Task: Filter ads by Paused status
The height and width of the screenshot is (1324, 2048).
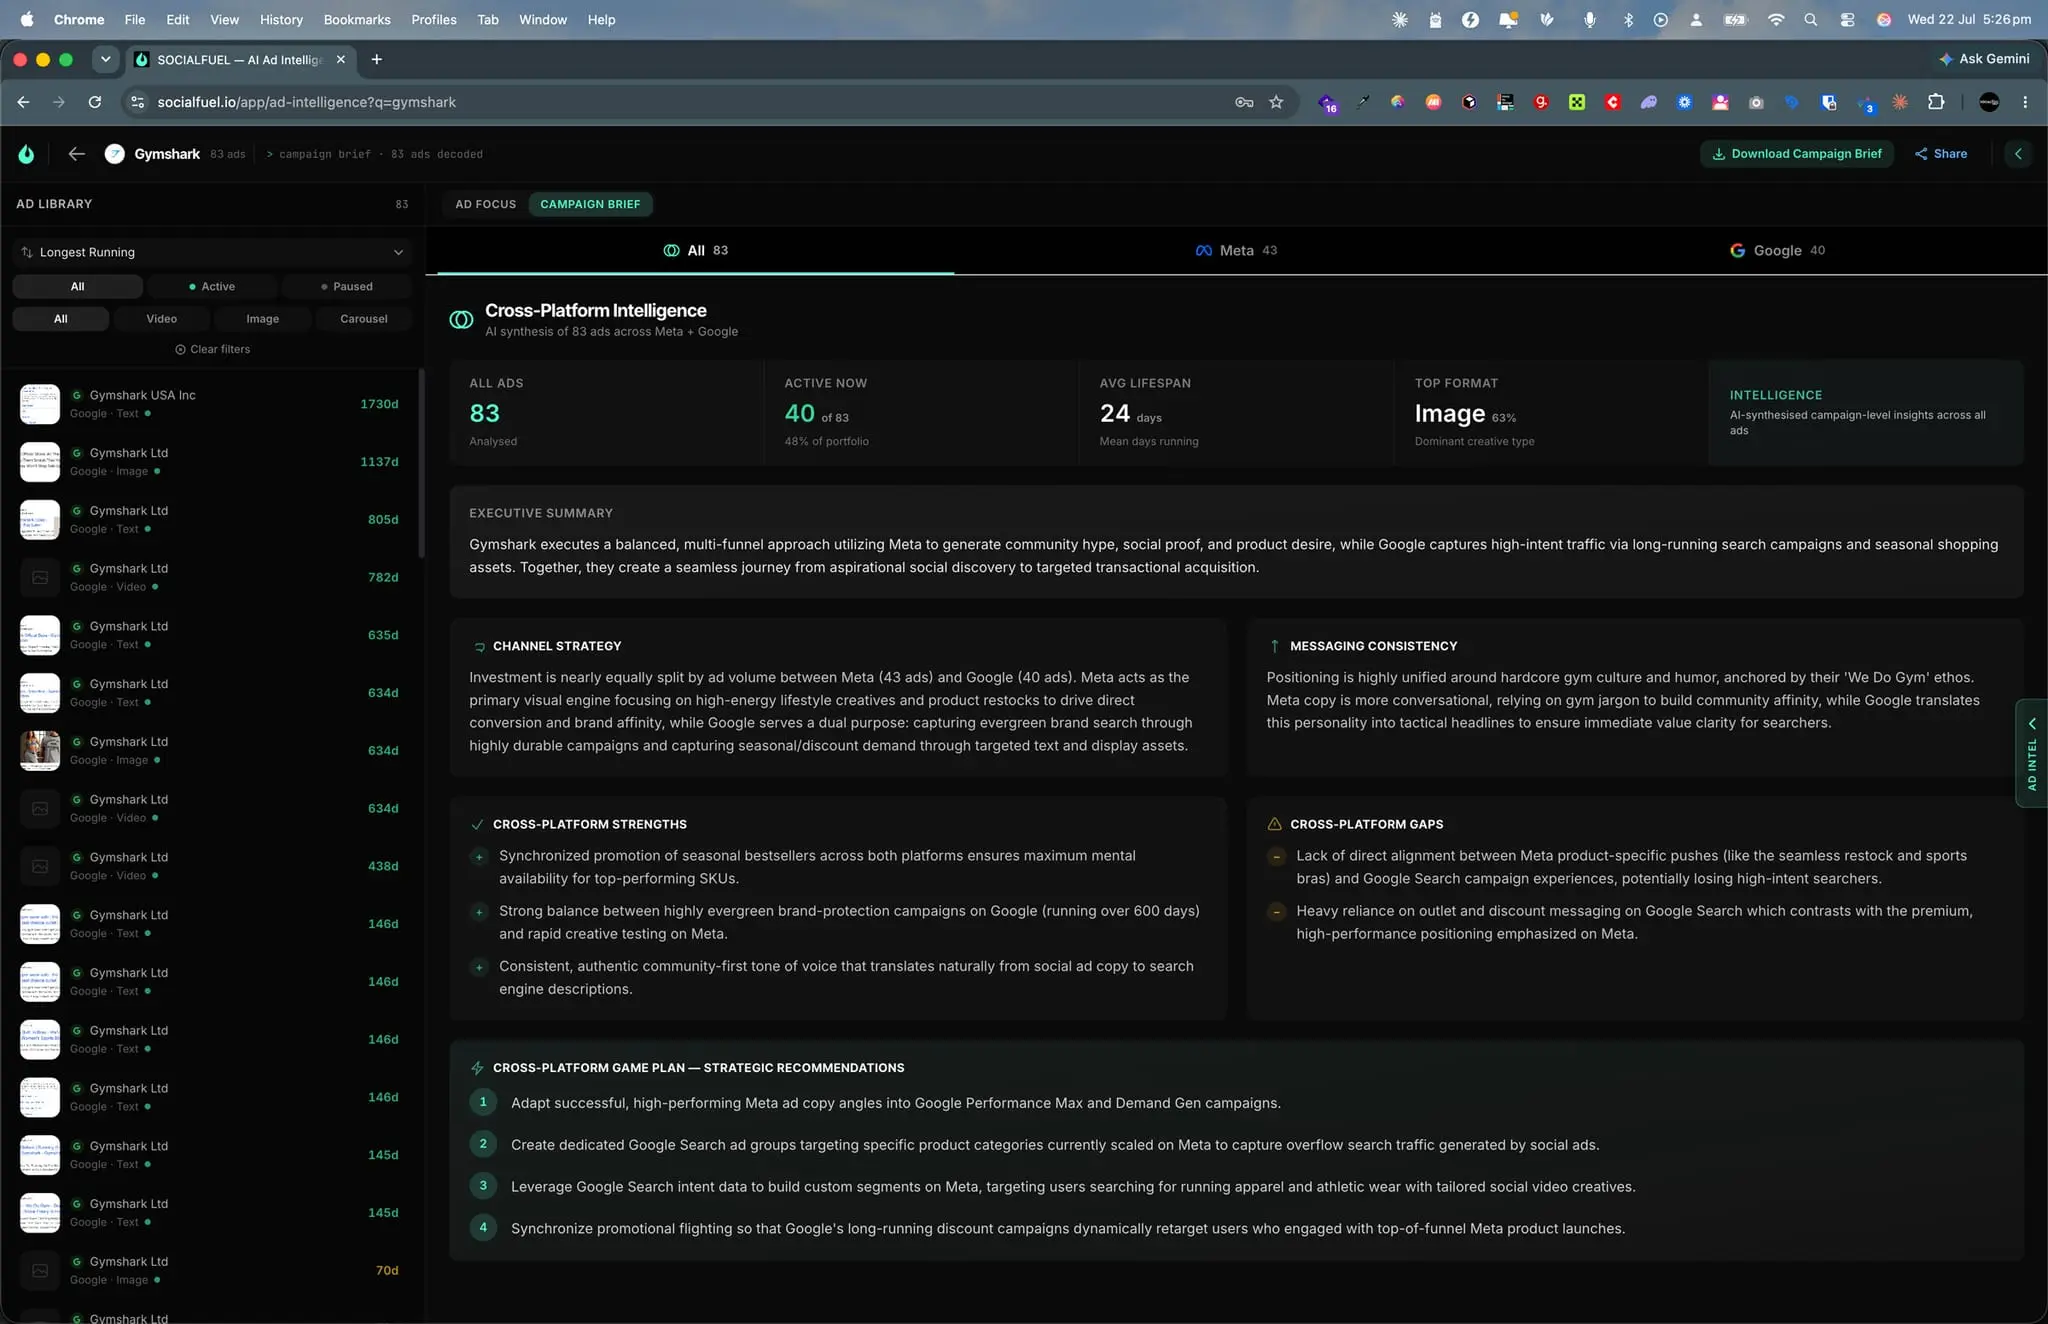Action: click(347, 287)
